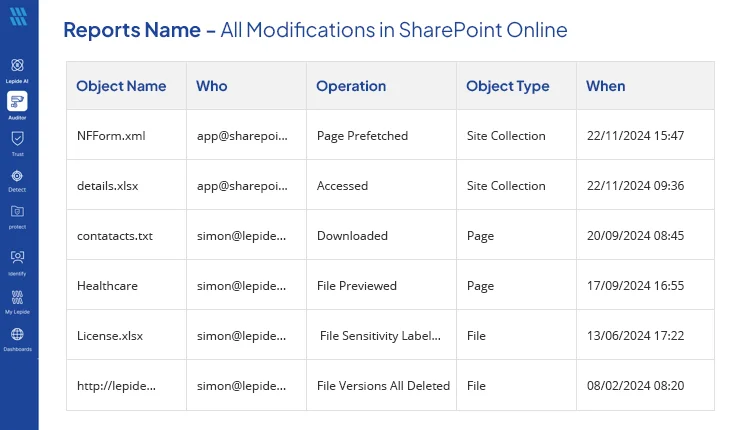Click the Lepide logo in the sidebar
731x430 pixels.
tap(18, 17)
